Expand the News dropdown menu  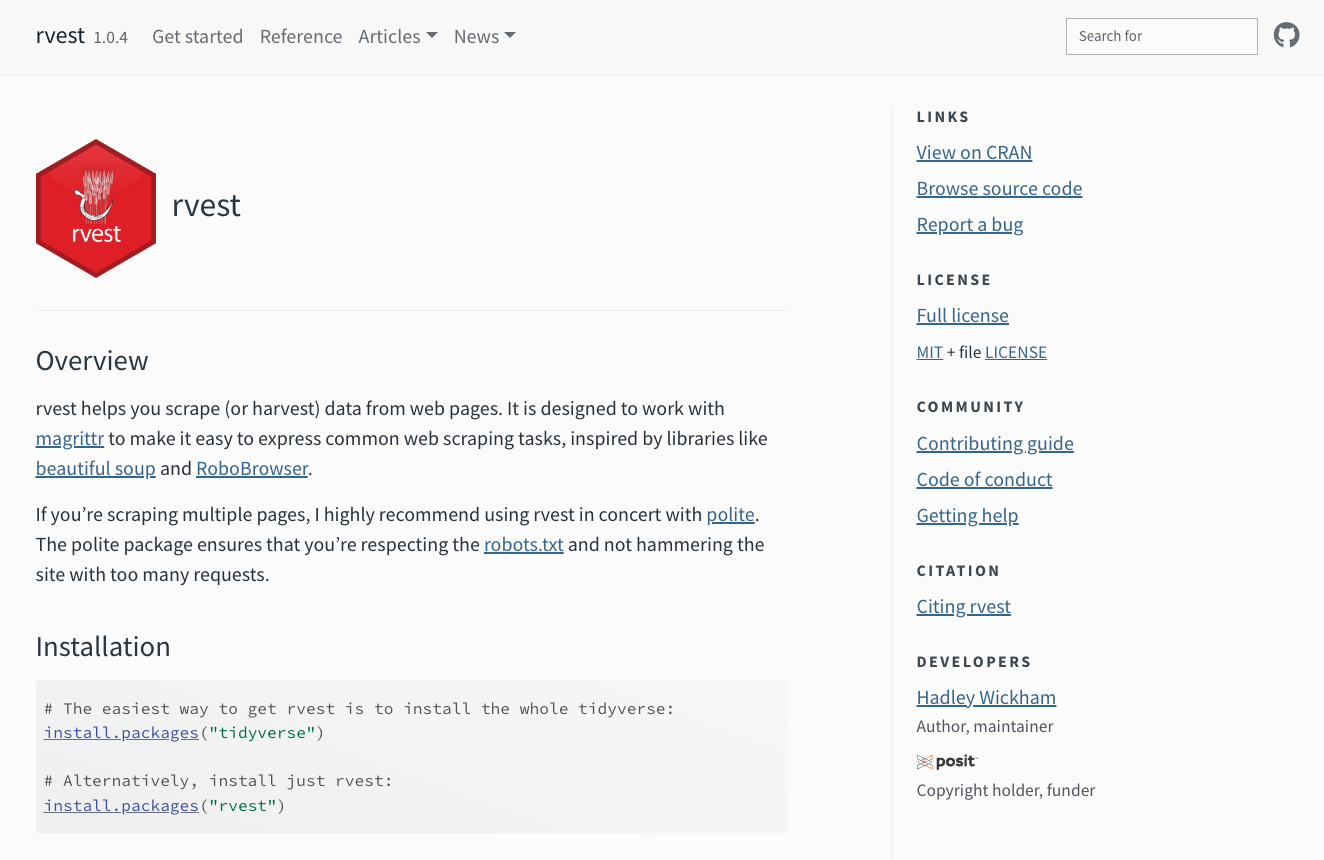484,36
